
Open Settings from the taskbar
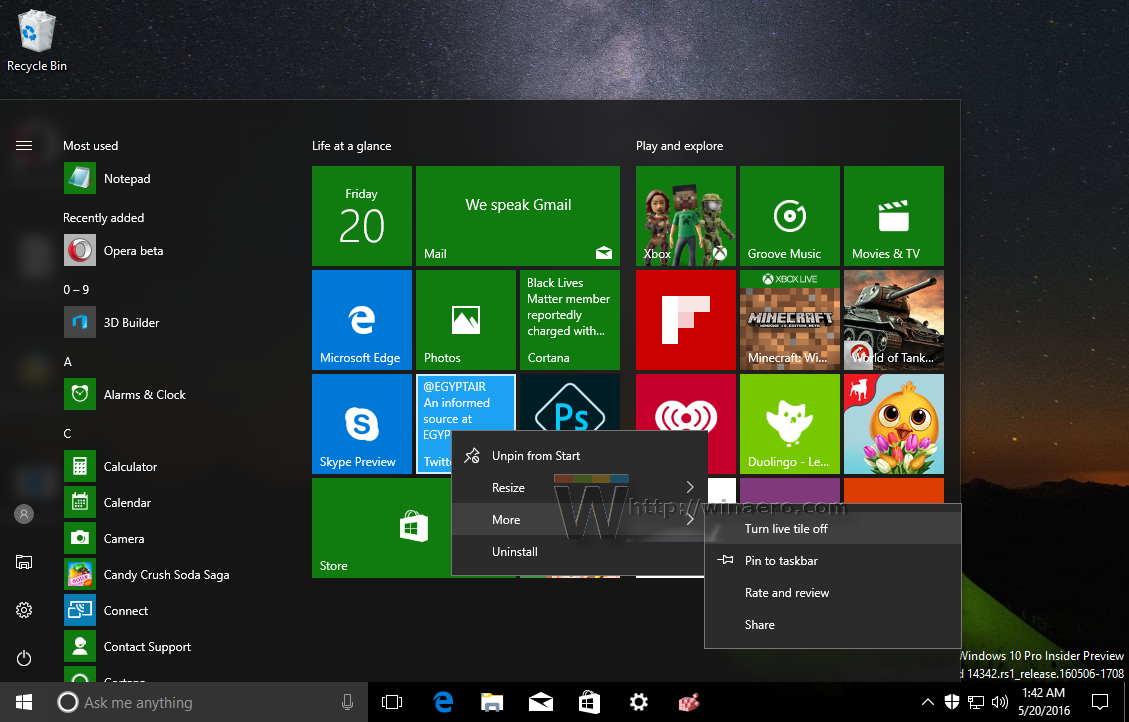639,702
